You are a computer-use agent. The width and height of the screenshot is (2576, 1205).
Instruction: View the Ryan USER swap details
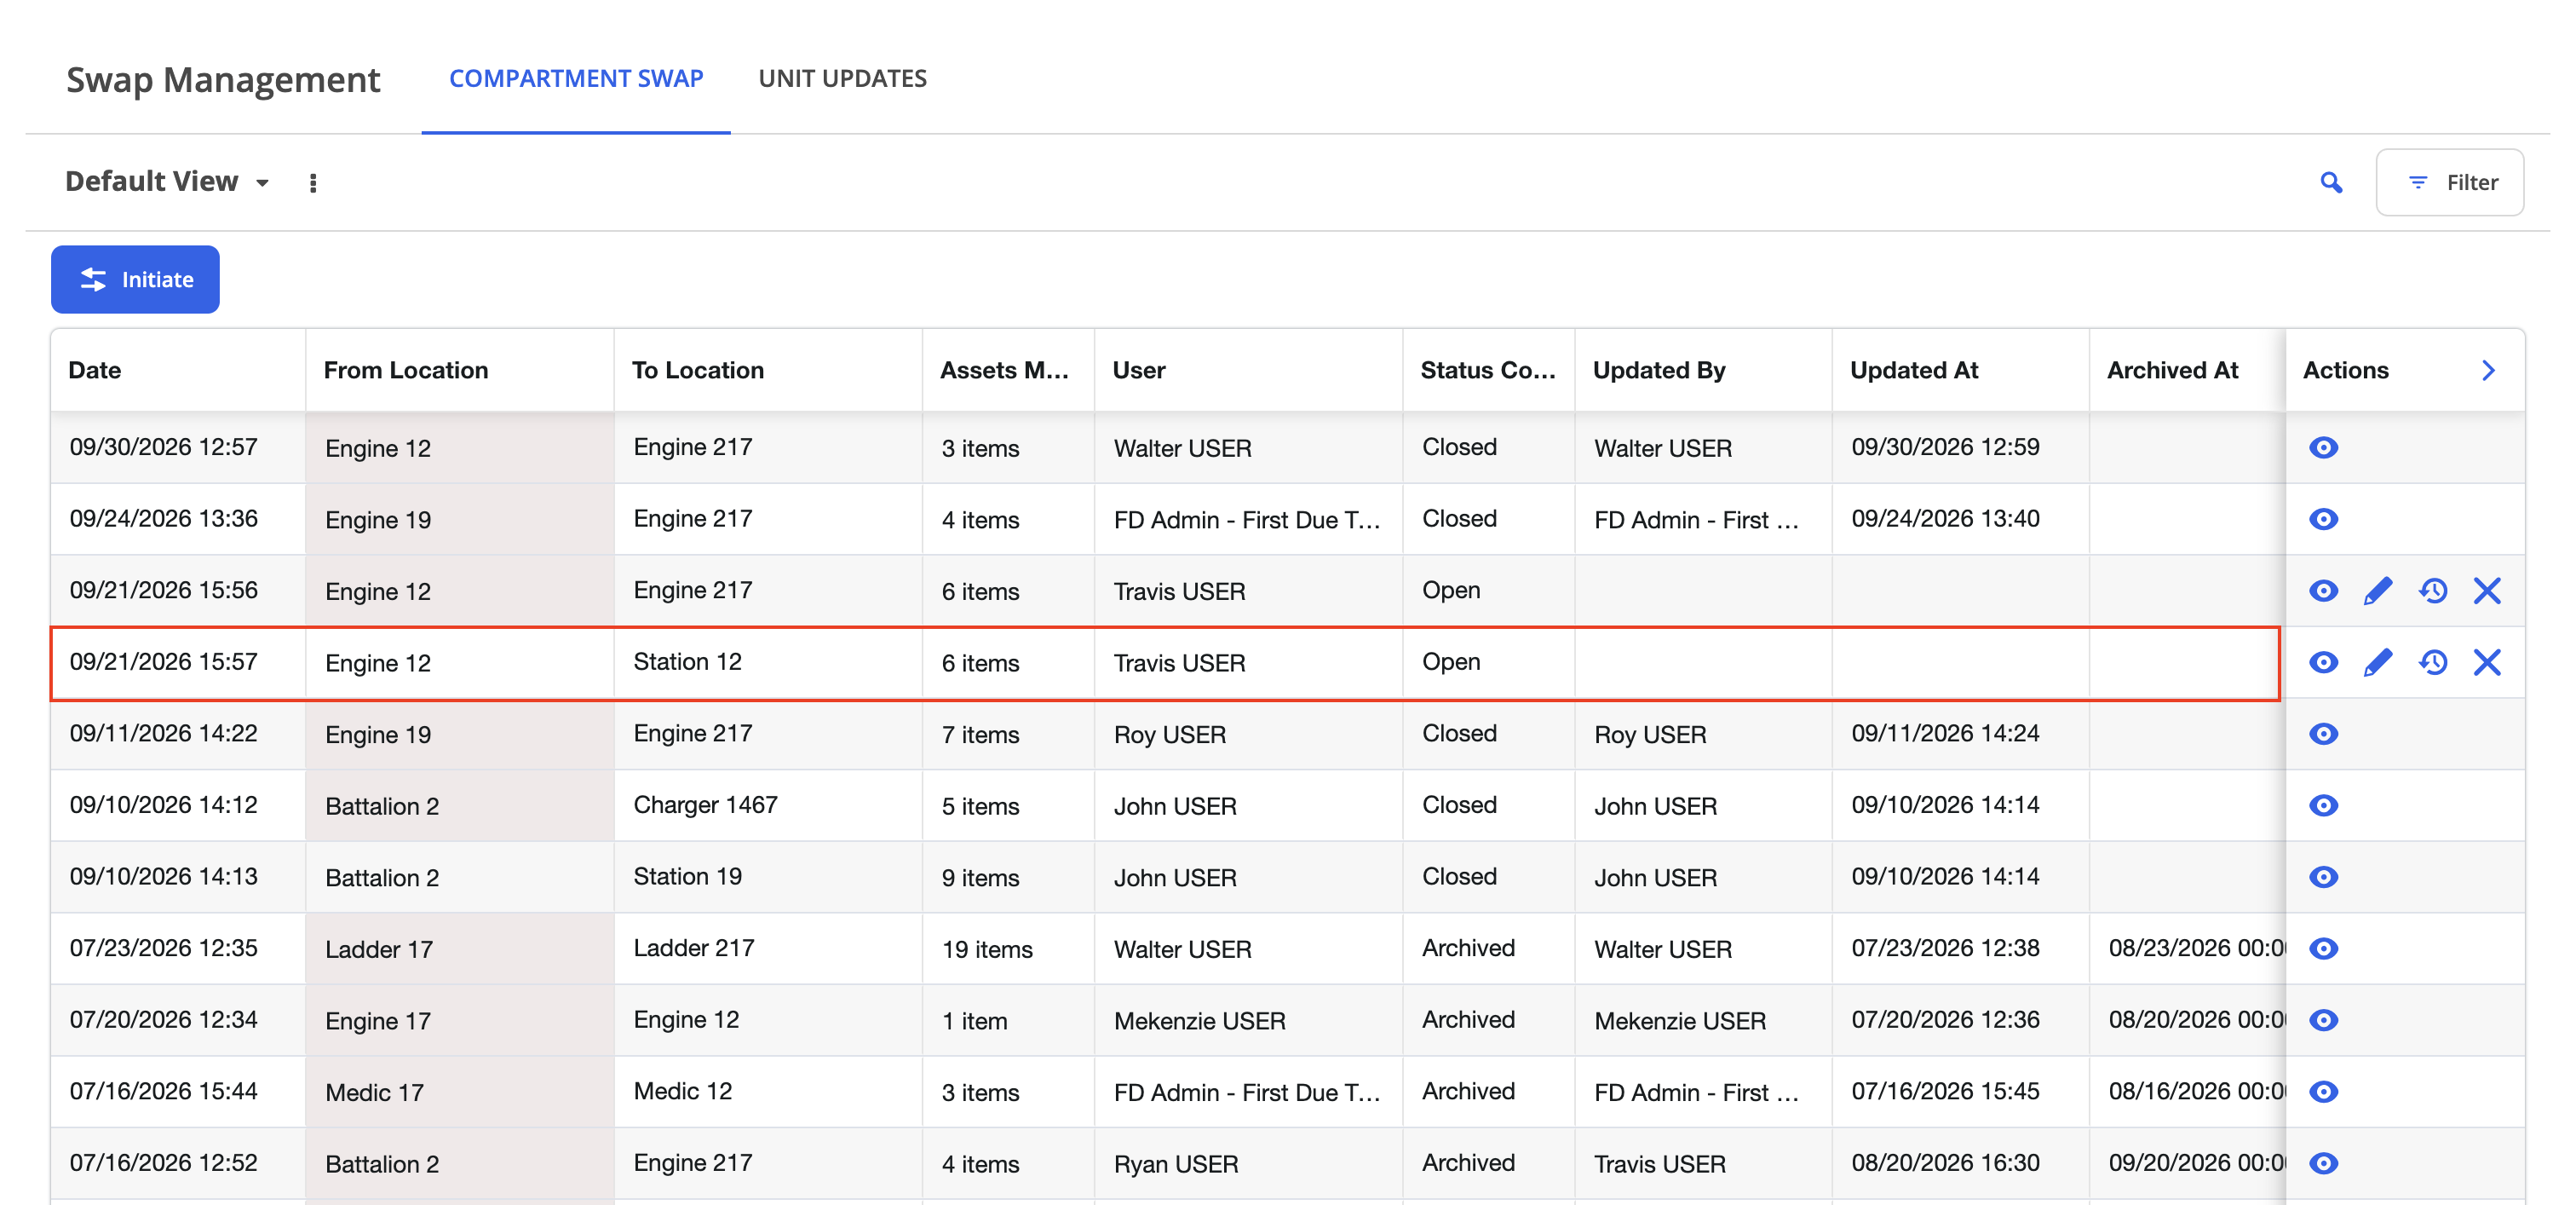pyautogui.click(x=2323, y=1163)
